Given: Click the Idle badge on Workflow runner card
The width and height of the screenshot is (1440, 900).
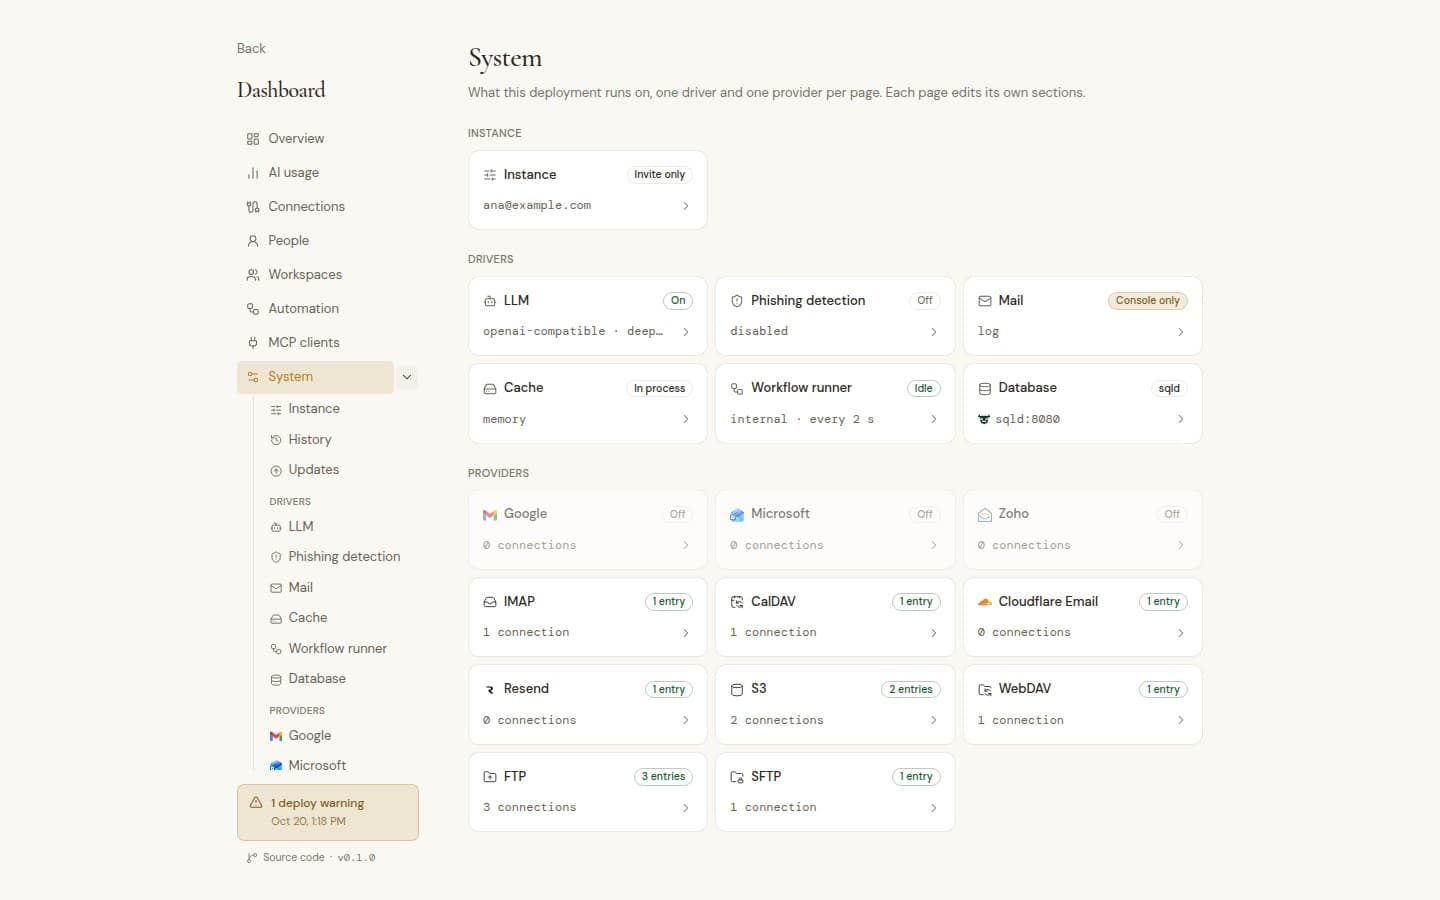Looking at the screenshot, I should tap(923, 388).
